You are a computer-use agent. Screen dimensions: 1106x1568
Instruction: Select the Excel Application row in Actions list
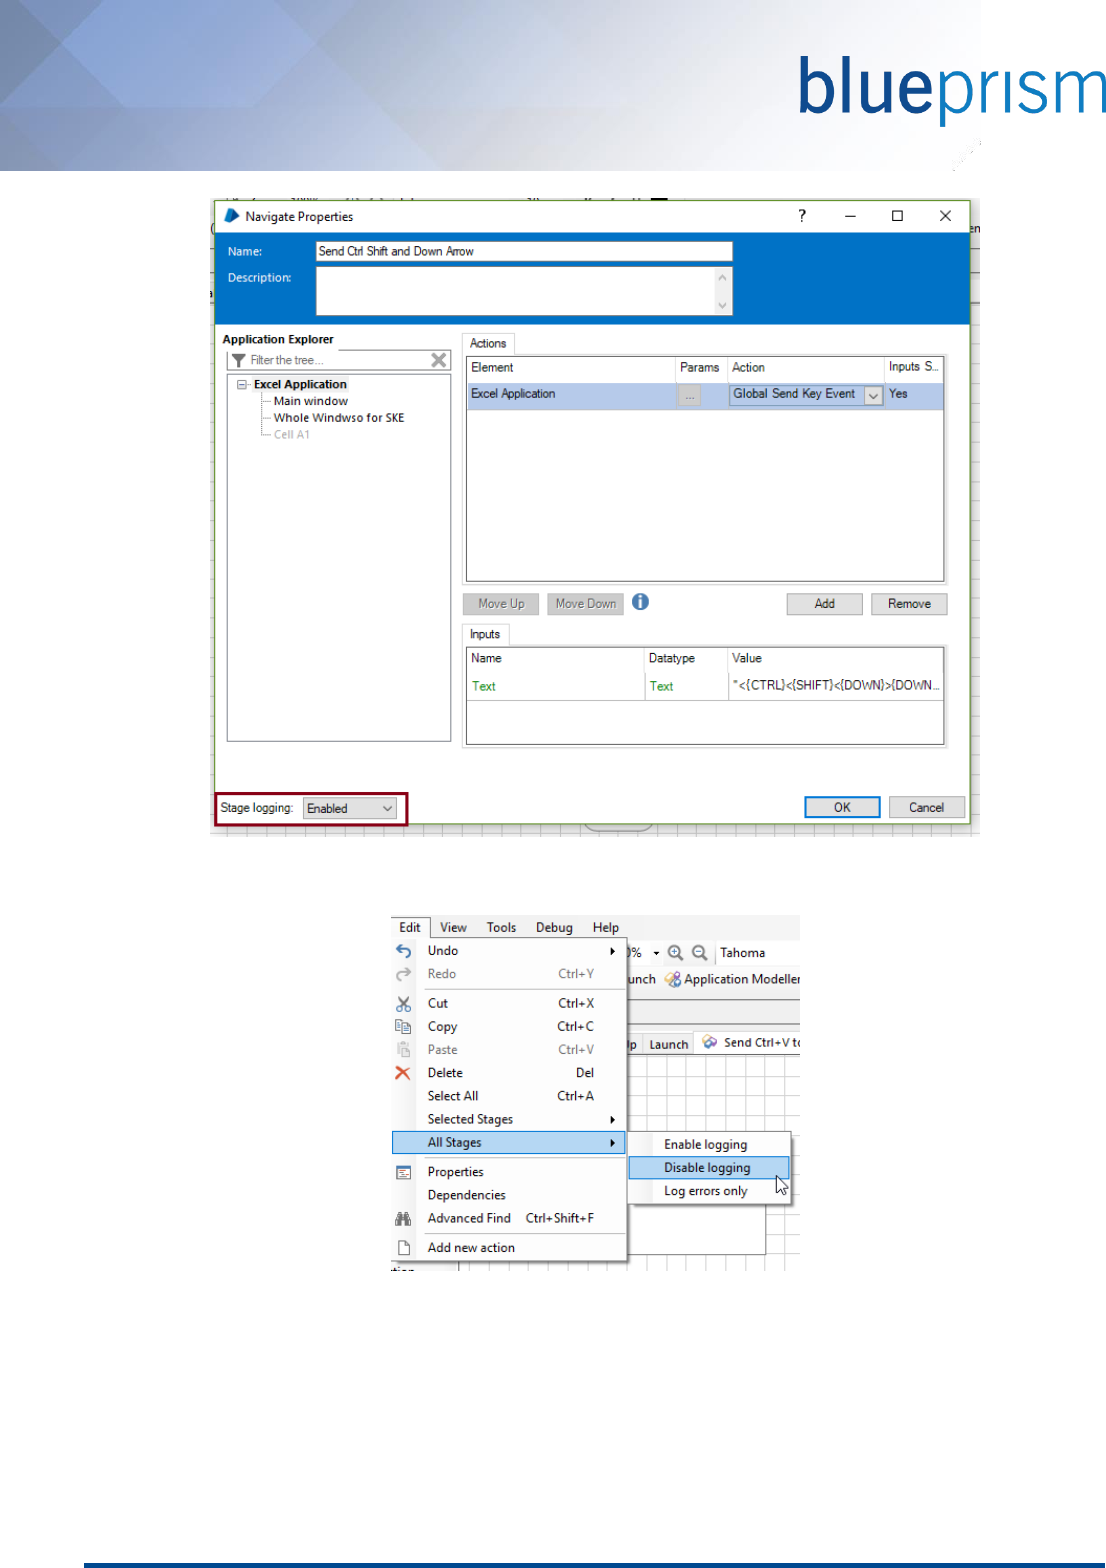(x=705, y=394)
